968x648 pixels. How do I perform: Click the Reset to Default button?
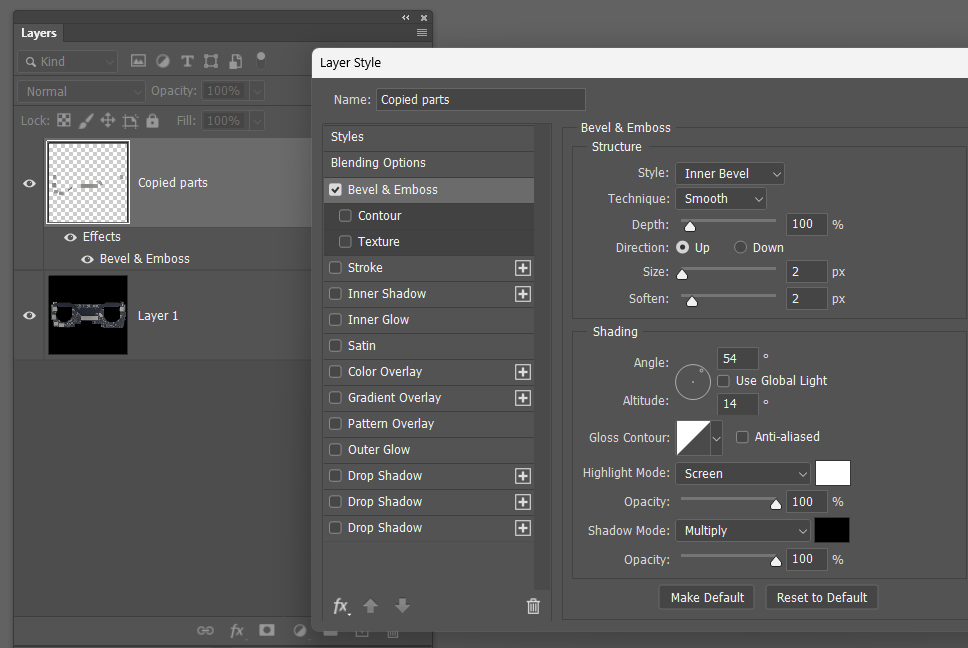(821, 597)
